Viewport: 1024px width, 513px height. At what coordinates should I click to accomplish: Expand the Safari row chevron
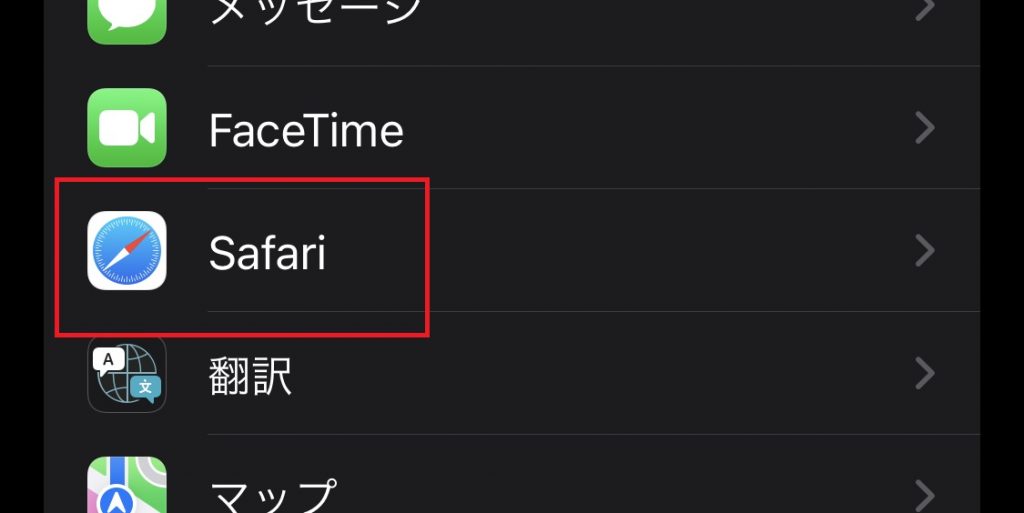pos(924,251)
